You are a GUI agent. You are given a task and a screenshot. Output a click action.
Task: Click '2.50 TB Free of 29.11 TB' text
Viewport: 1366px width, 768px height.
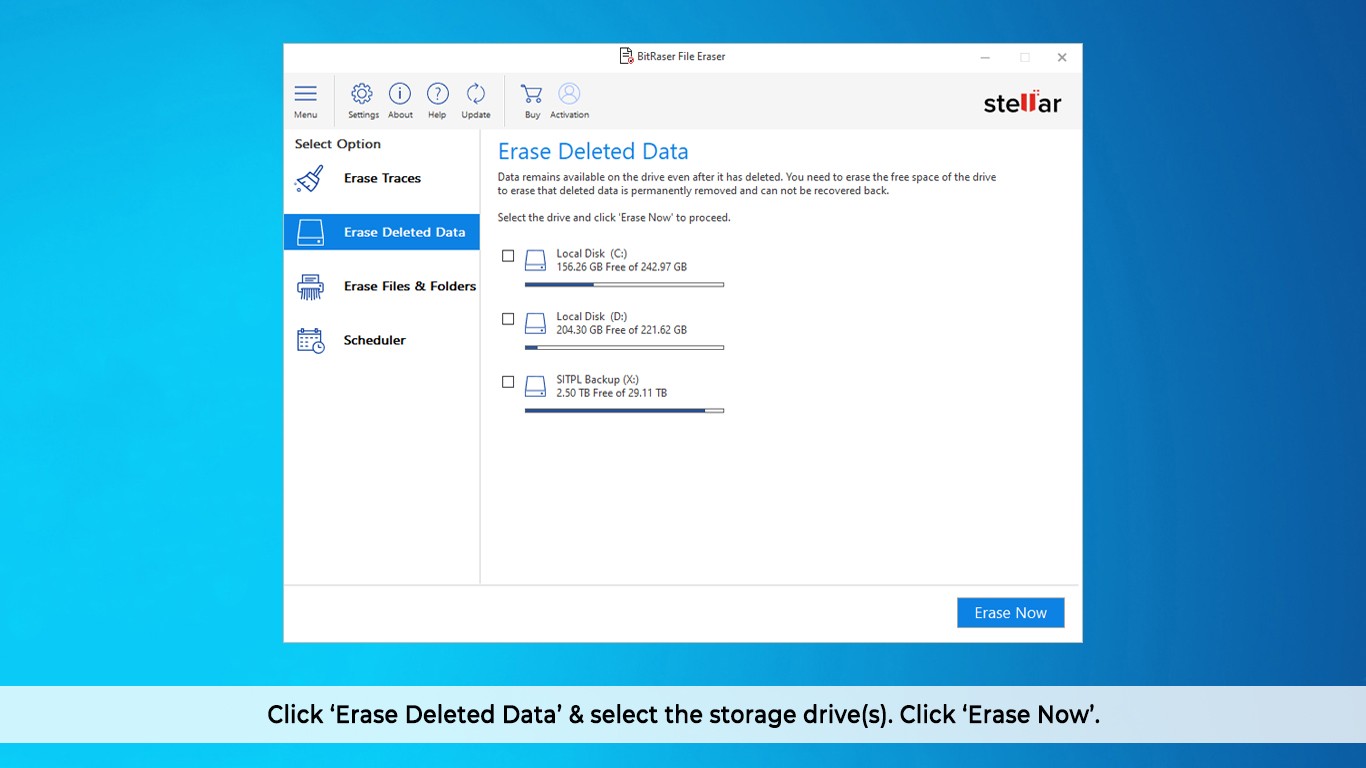612,393
